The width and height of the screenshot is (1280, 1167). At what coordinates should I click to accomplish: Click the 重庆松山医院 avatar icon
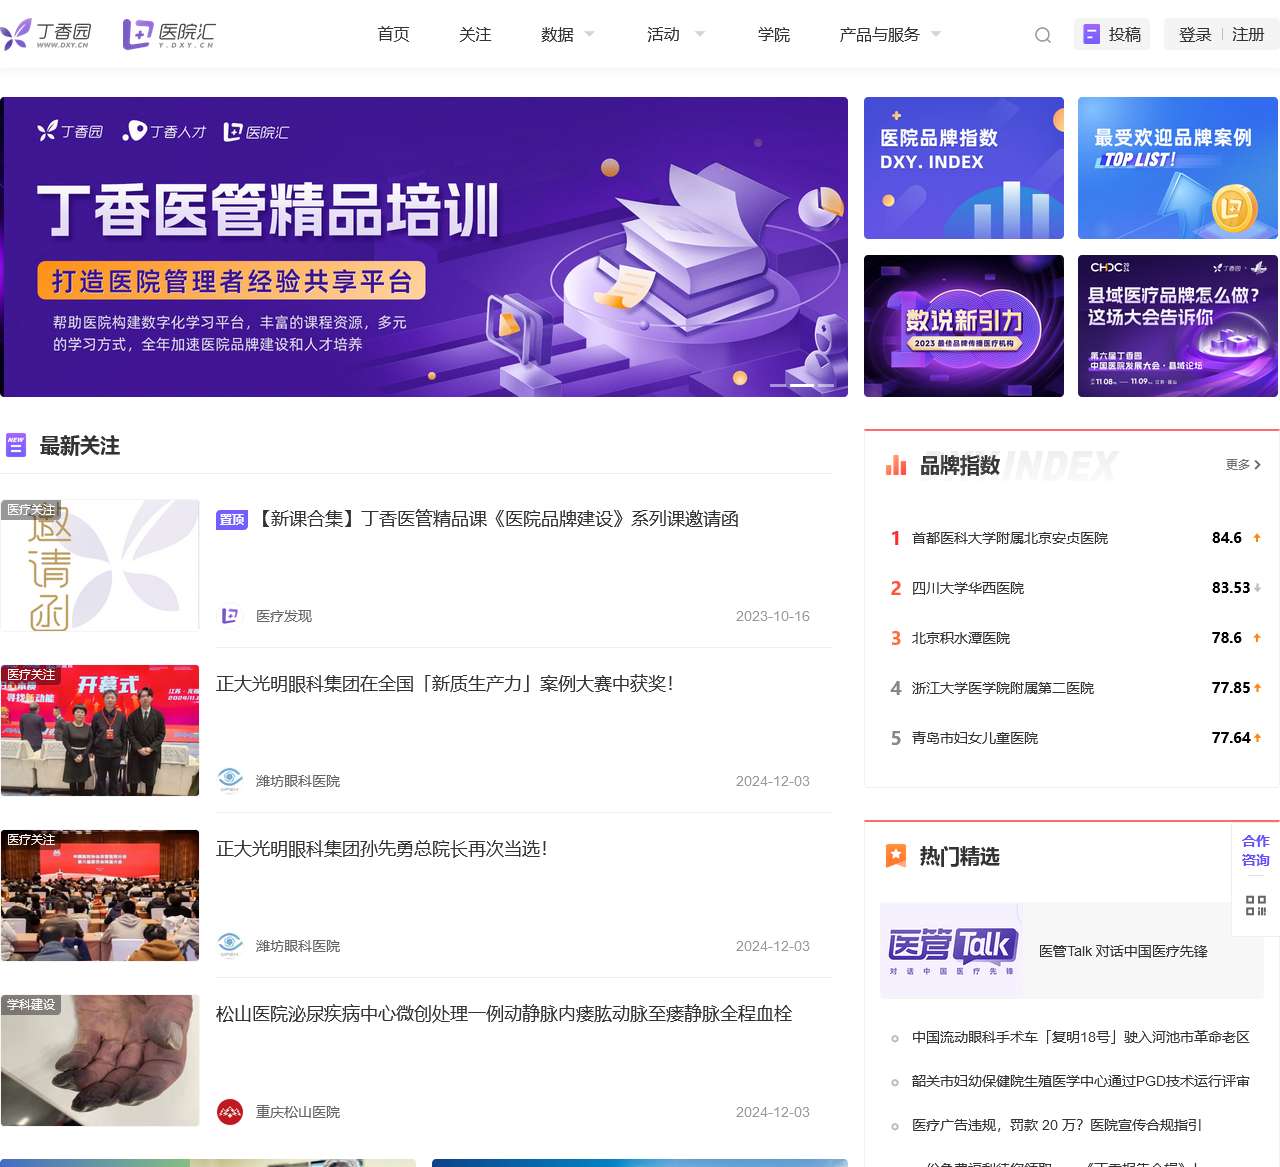(231, 1111)
